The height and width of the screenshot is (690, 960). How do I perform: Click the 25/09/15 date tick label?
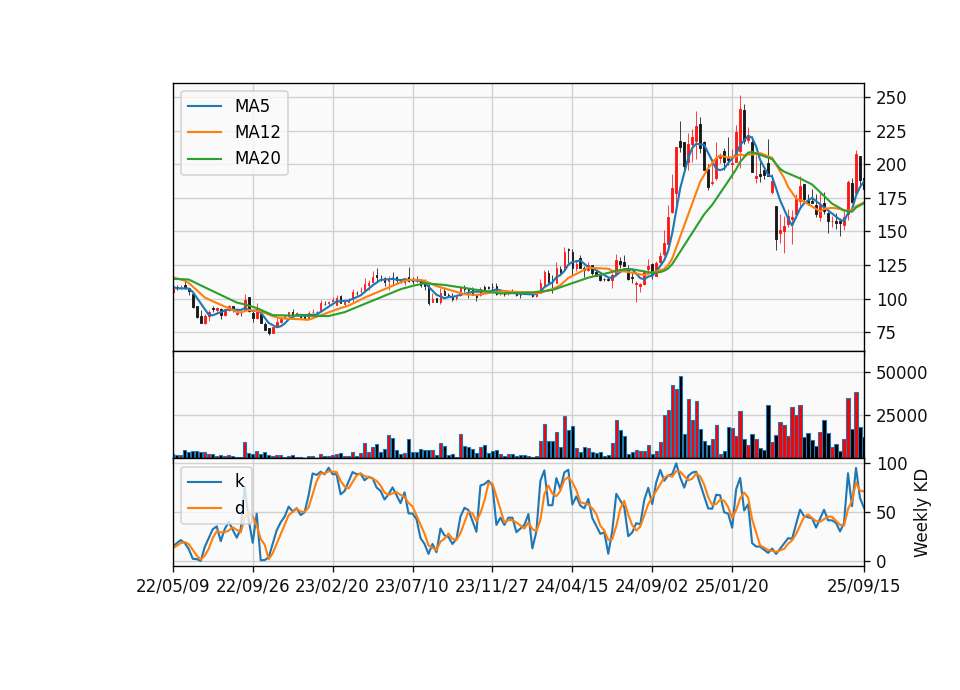(864, 586)
